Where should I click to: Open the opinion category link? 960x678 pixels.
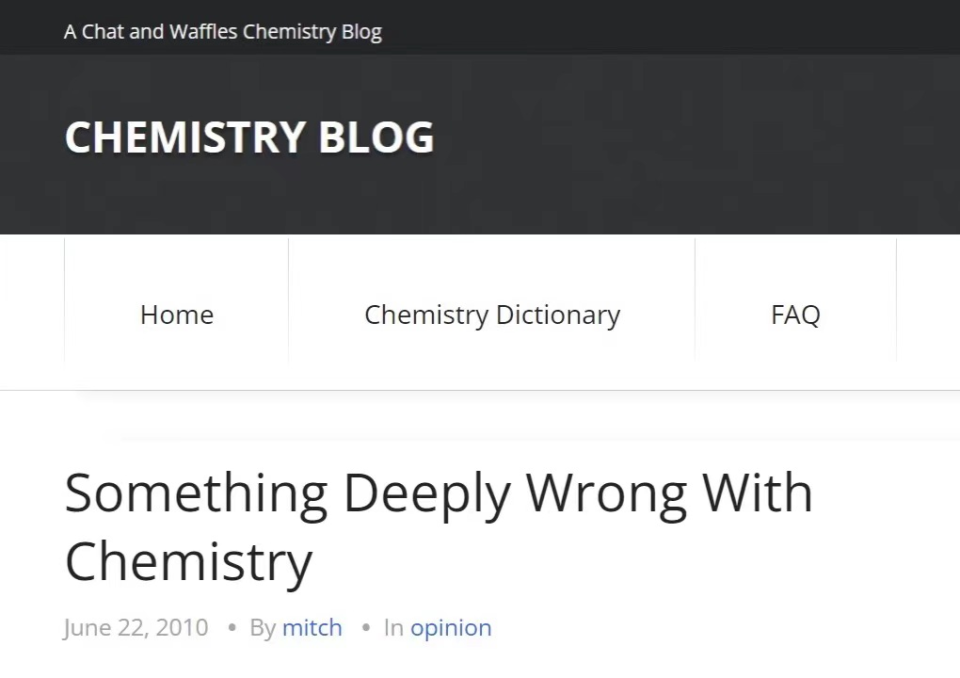(451, 628)
